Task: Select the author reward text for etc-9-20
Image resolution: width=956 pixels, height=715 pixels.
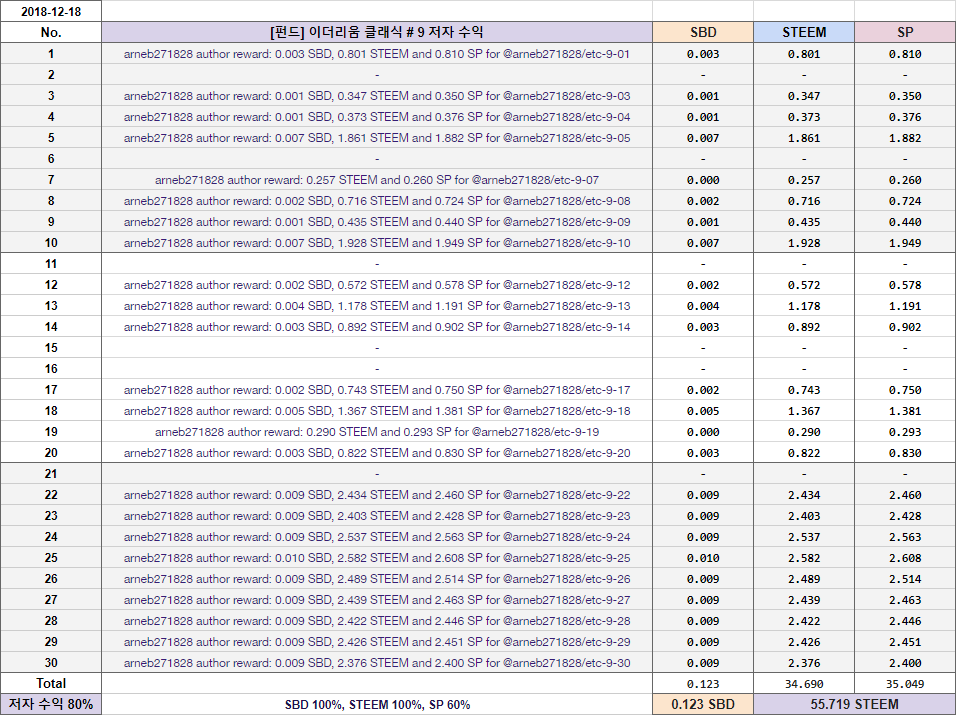Action: 377,453
